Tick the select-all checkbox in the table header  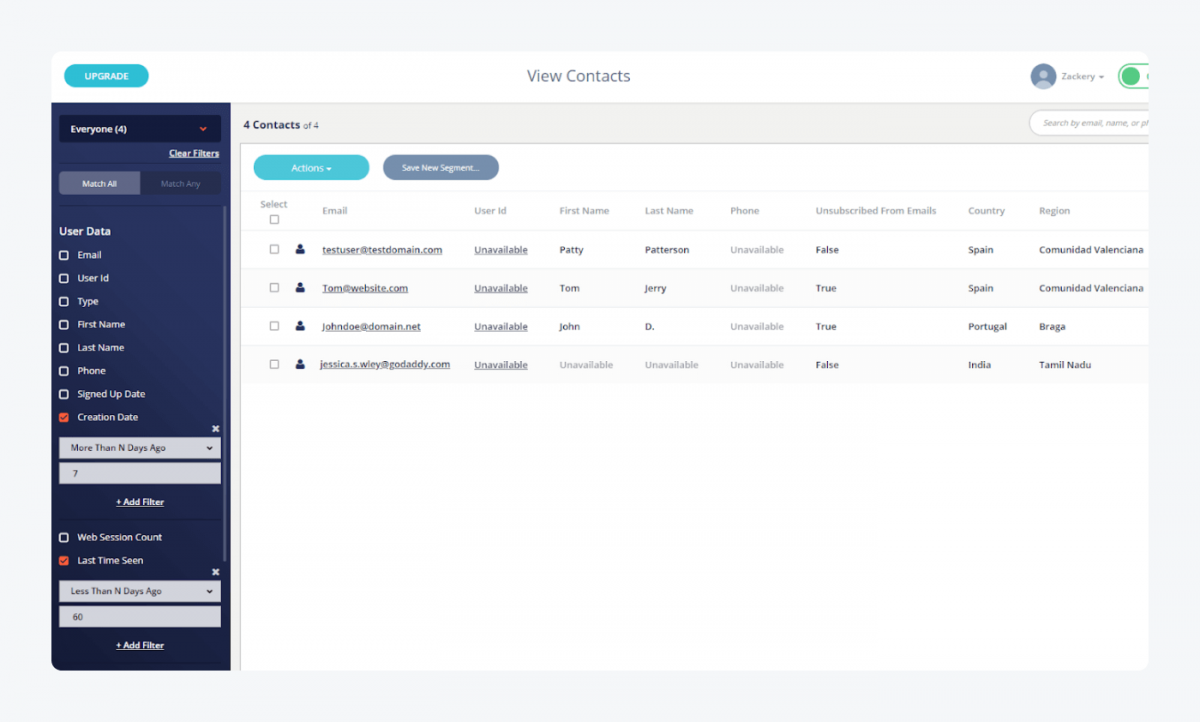click(274, 219)
